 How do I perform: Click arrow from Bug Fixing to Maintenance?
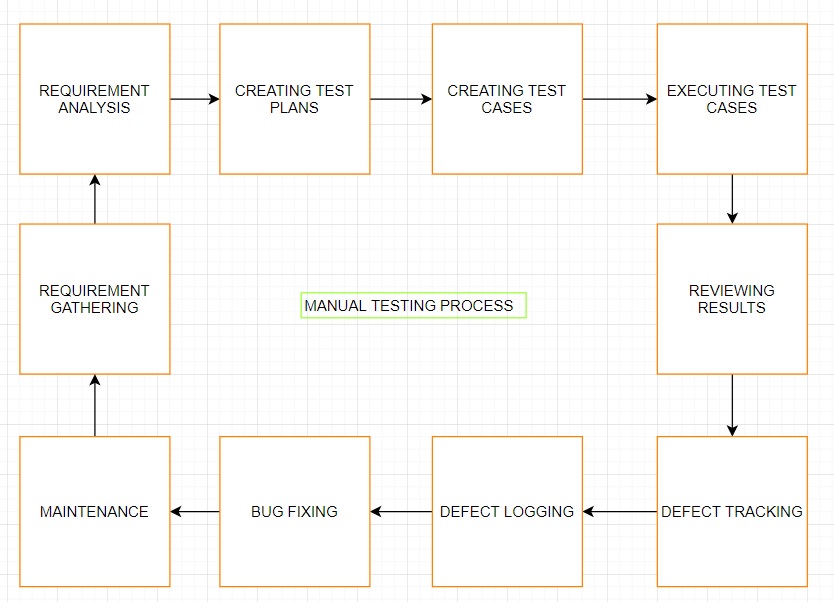pos(195,511)
